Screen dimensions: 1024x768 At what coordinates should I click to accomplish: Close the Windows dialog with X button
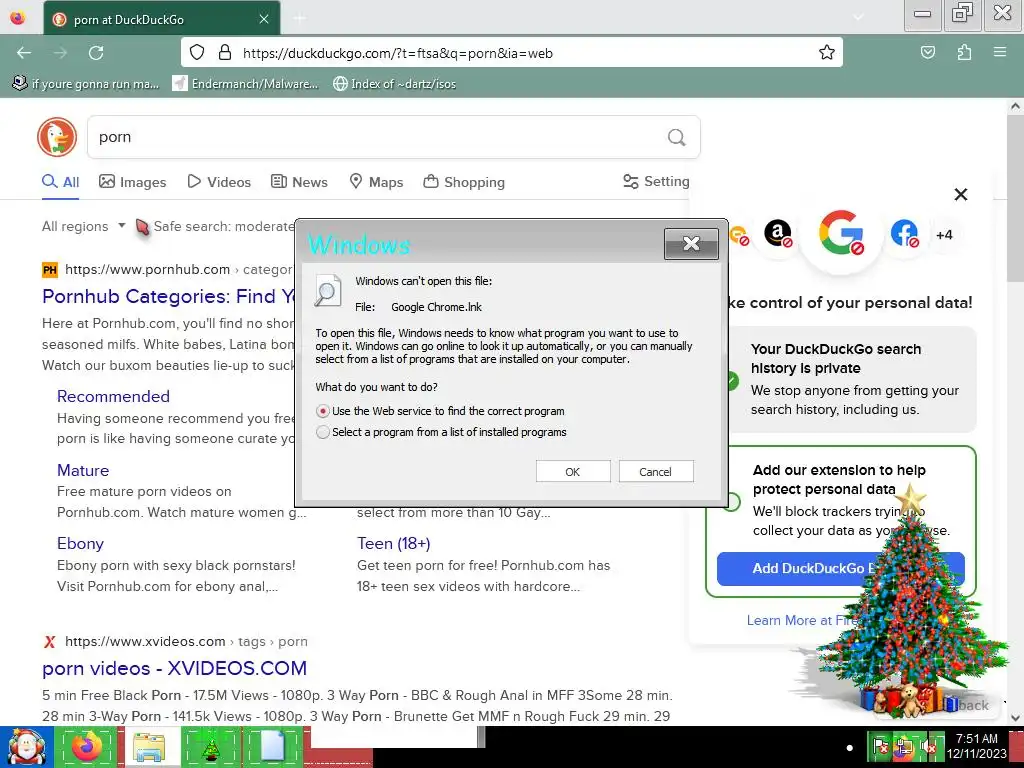pyautogui.click(x=691, y=244)
